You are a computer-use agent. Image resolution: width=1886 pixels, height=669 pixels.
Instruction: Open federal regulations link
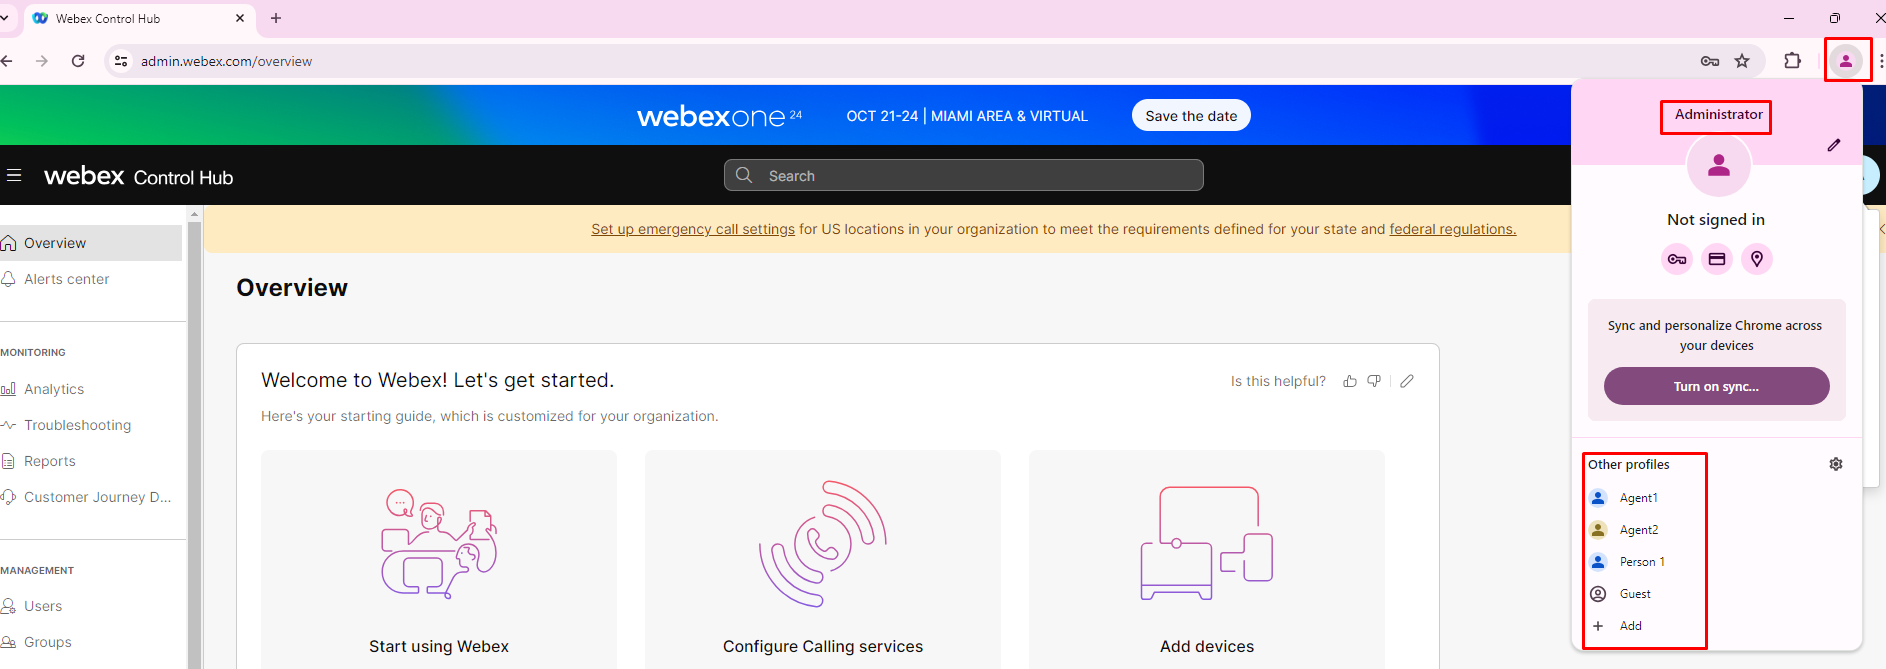1453,229
